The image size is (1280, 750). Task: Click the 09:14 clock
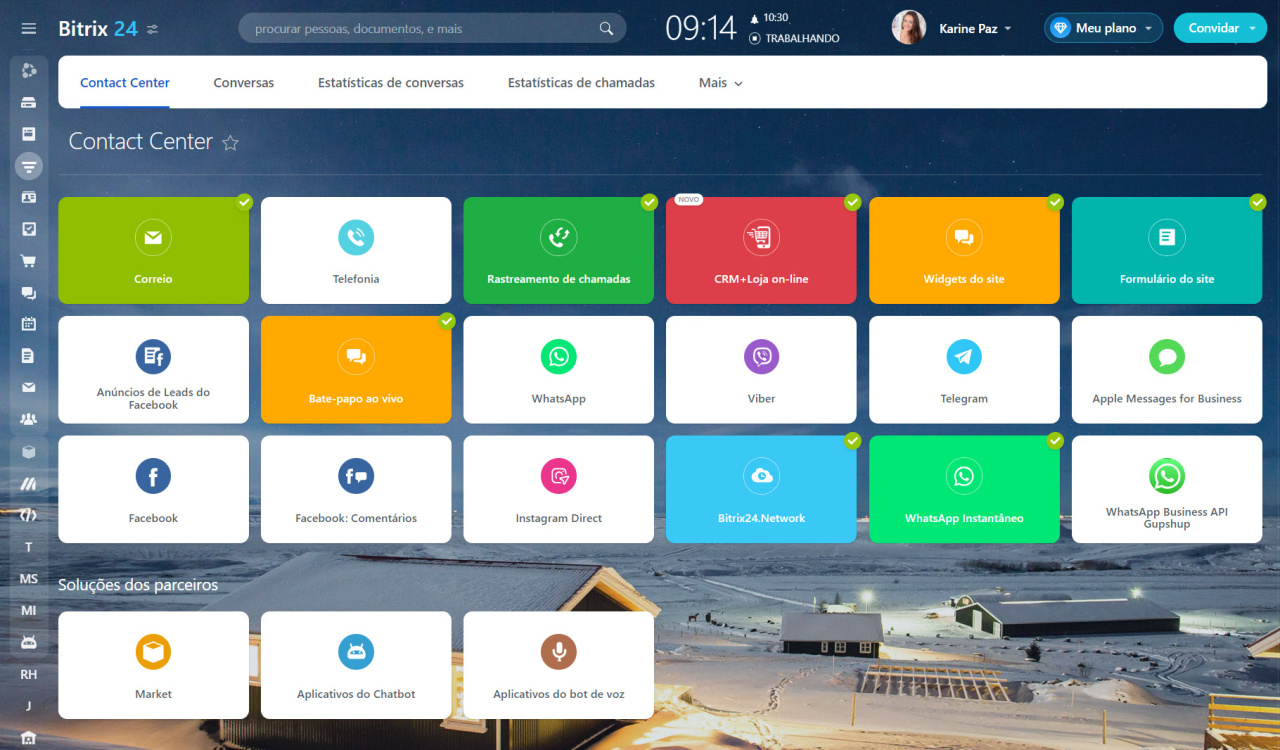point(701,28)
